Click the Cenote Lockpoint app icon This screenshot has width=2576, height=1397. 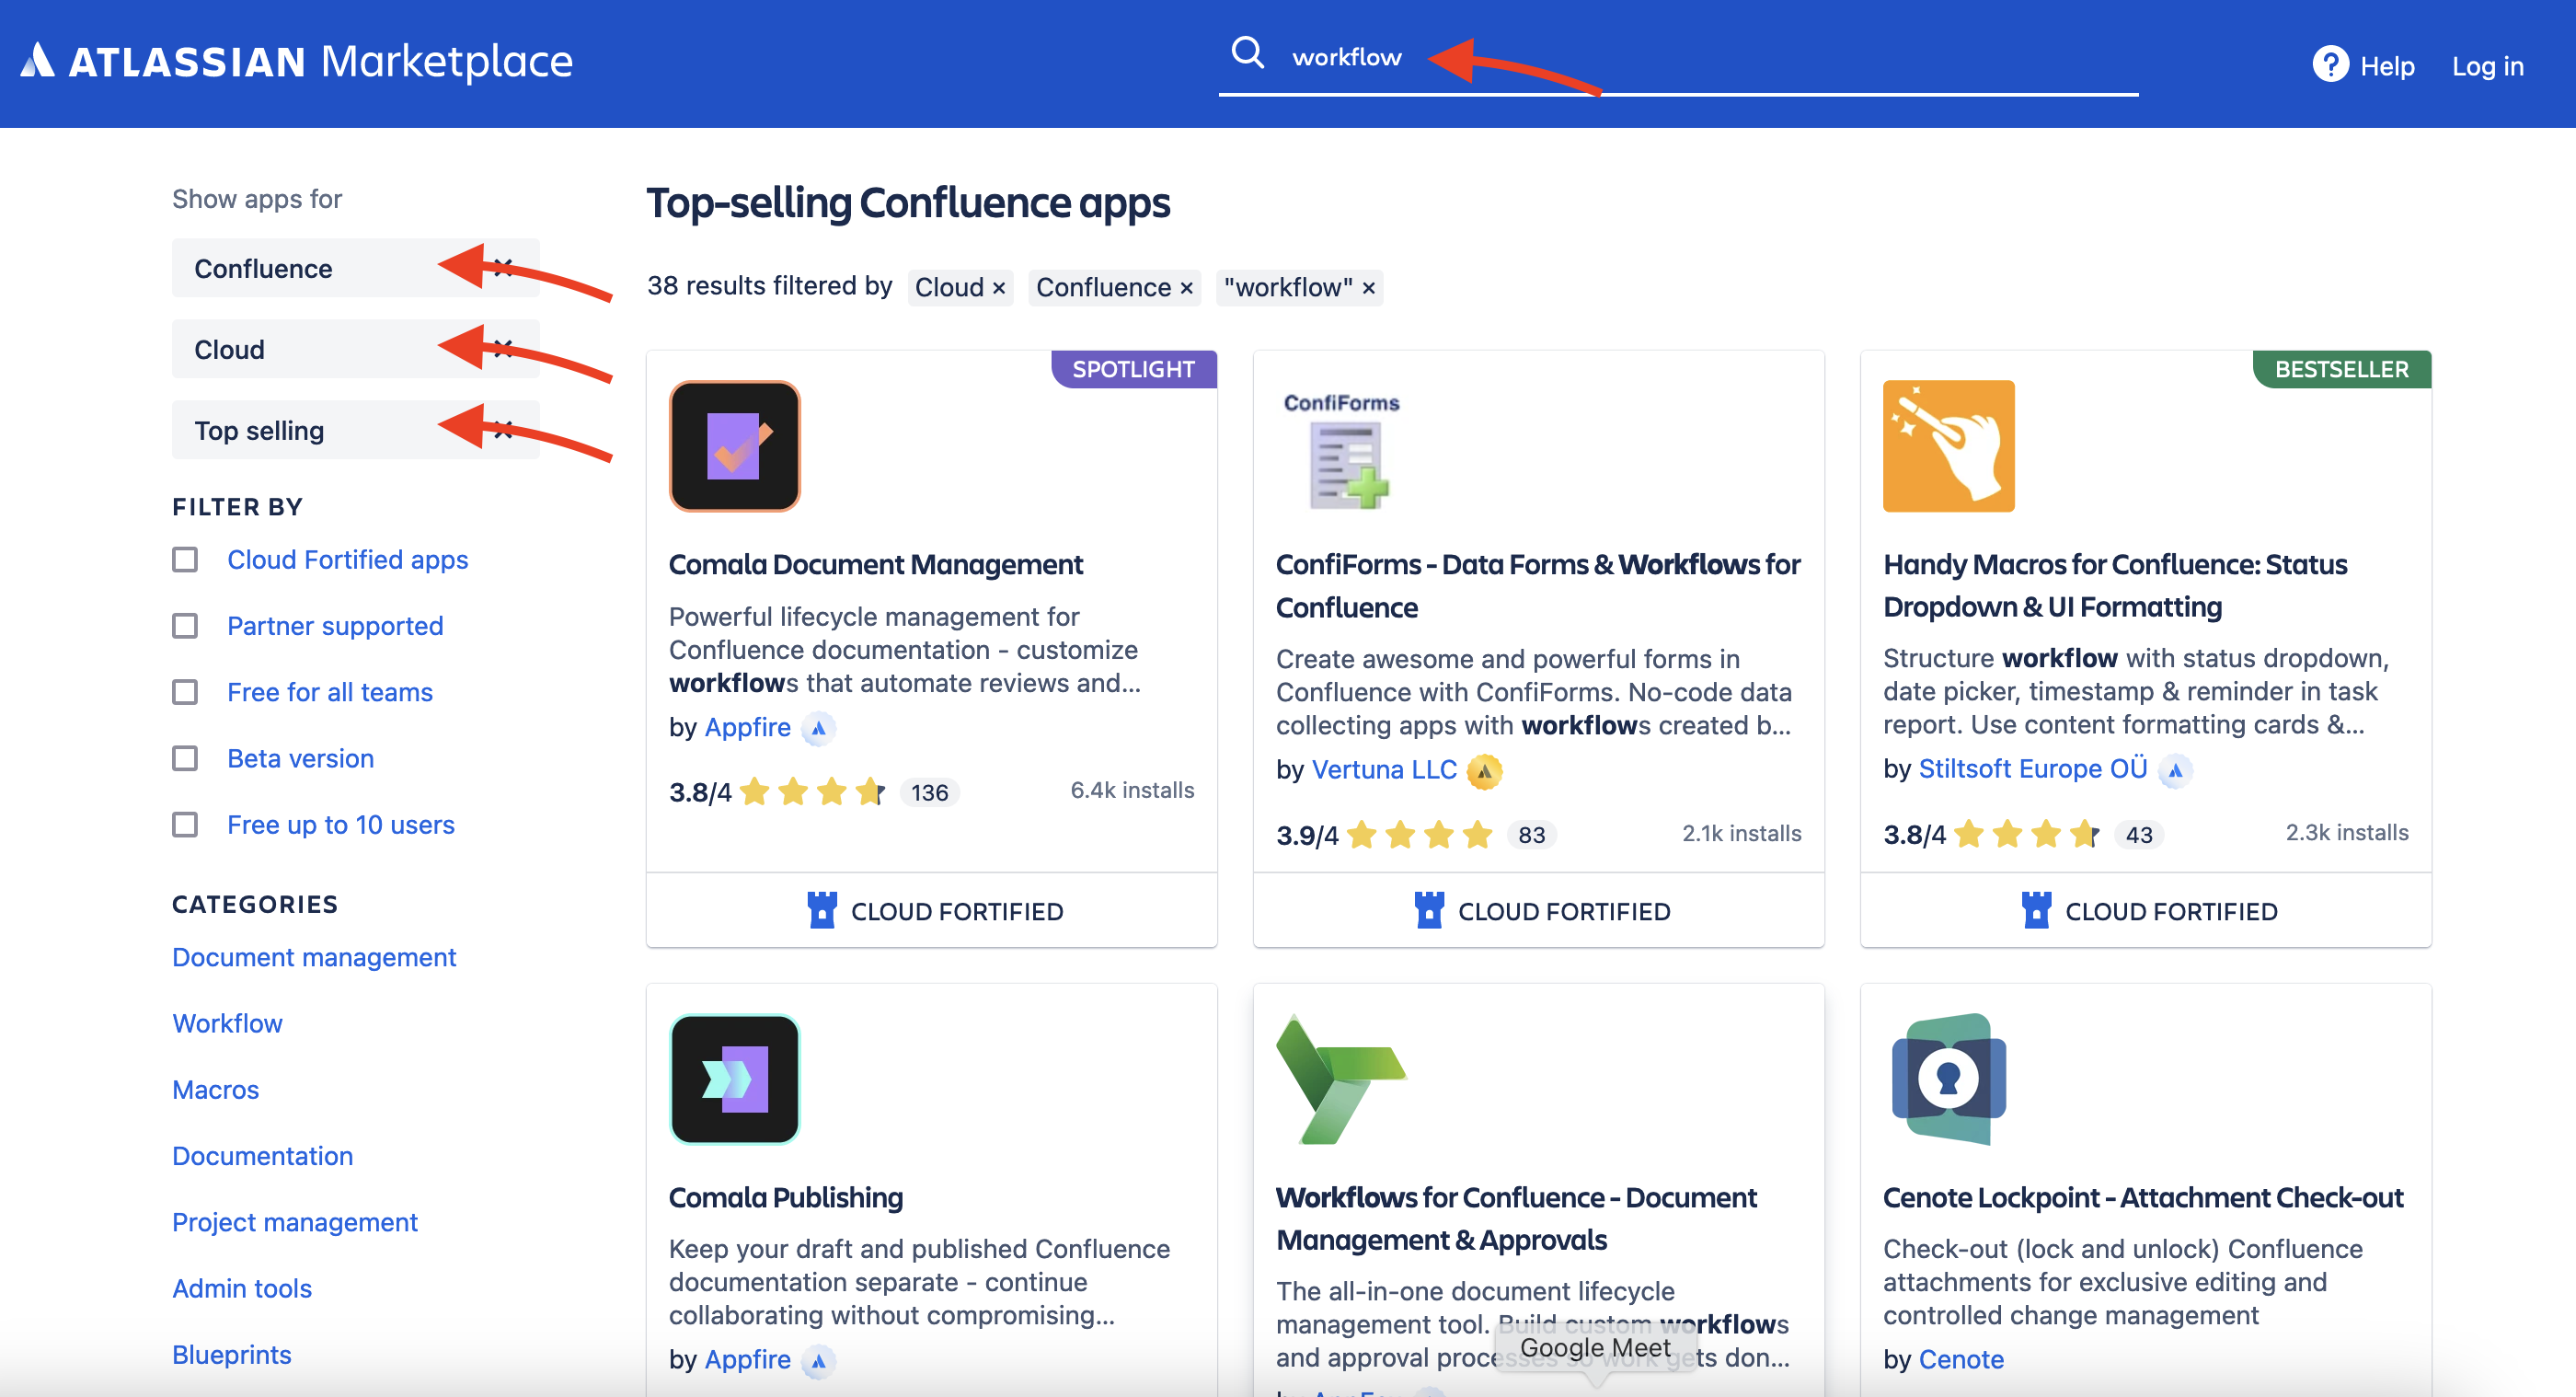[1947, 1080]
